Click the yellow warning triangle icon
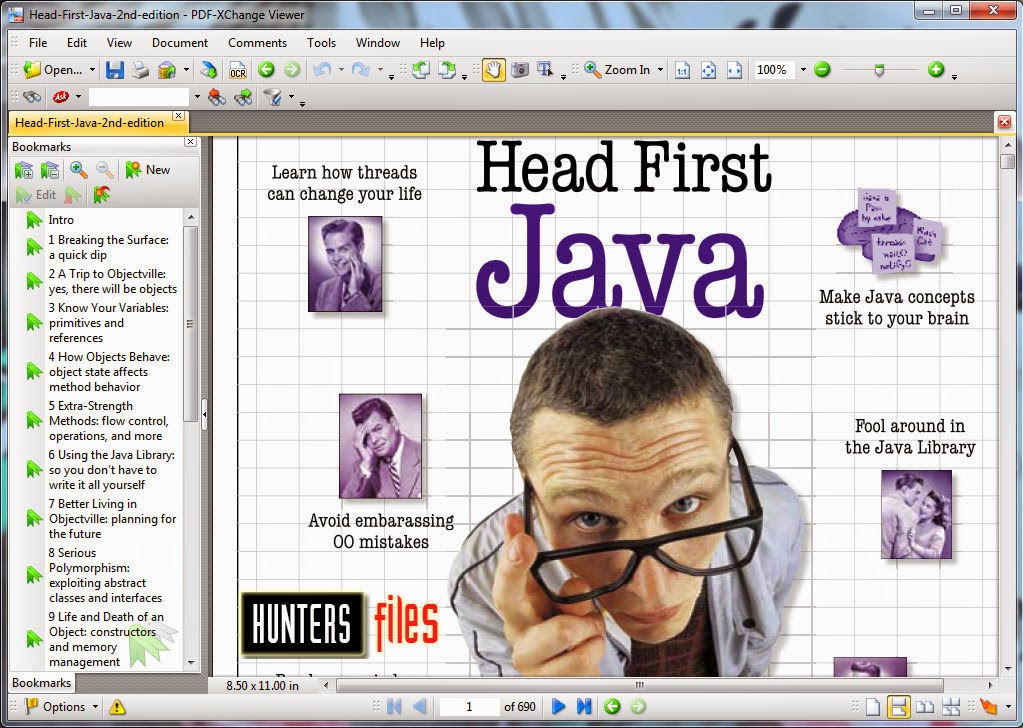Viewport: 1023px width, 728px height. pos(117,706)
